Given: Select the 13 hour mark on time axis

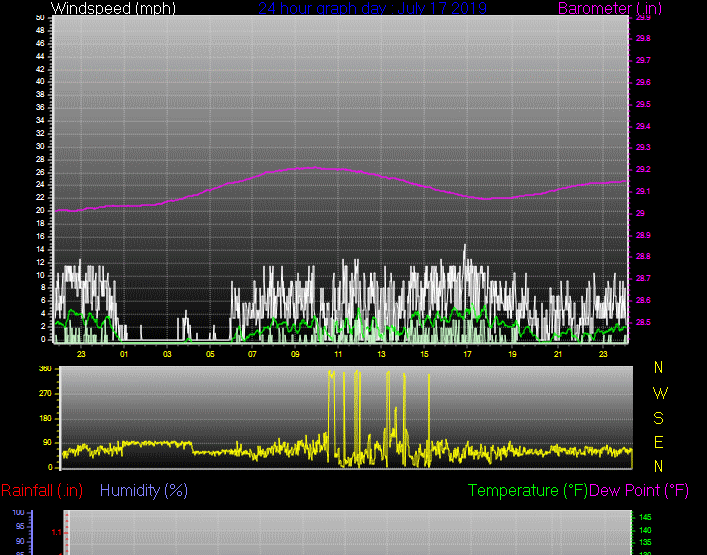Looking at the screenshot, I should pyautogui.click(x=381, y=354).
